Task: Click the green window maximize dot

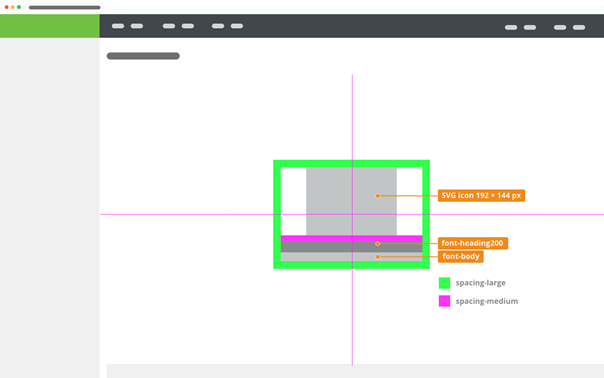Action: coord(19,7)
